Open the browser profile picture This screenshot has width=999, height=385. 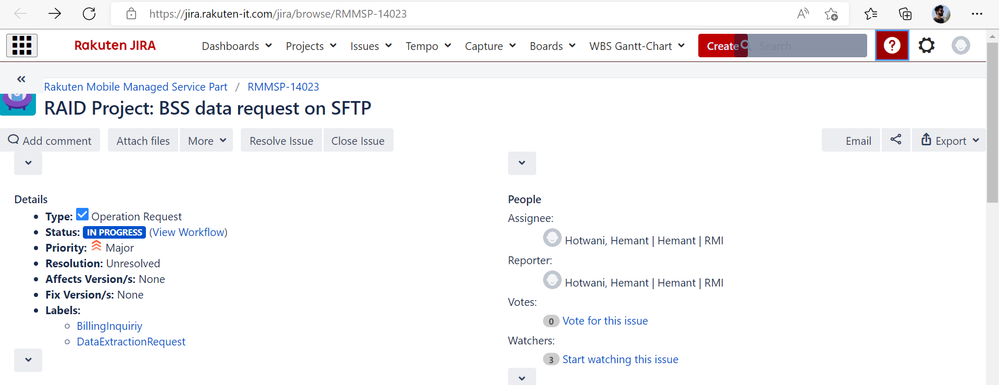click(x=941, y=13)
